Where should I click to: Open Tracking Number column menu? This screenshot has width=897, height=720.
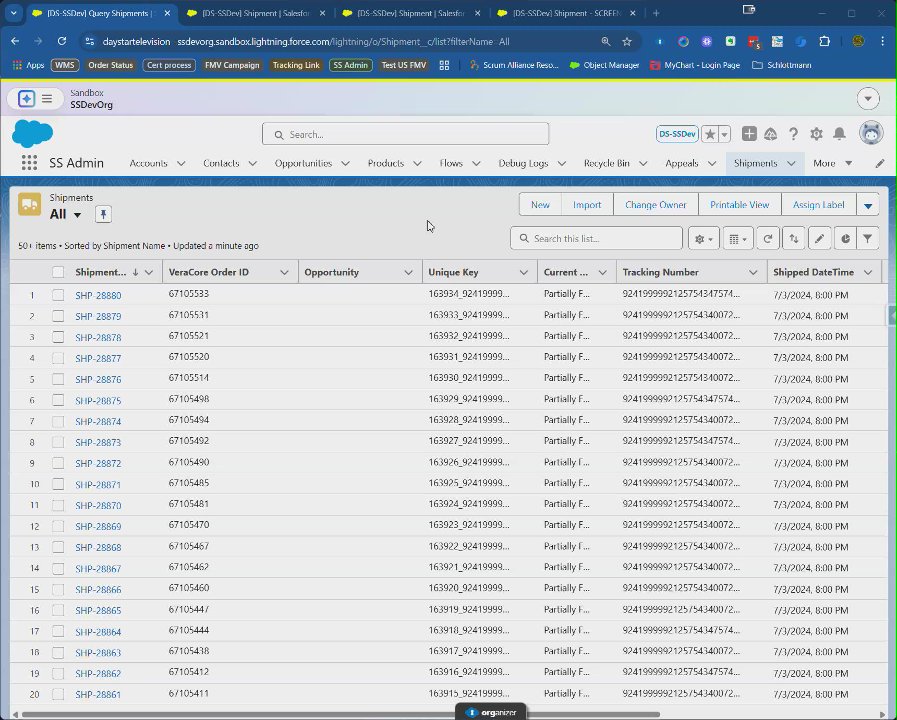[x=753, y=272]
